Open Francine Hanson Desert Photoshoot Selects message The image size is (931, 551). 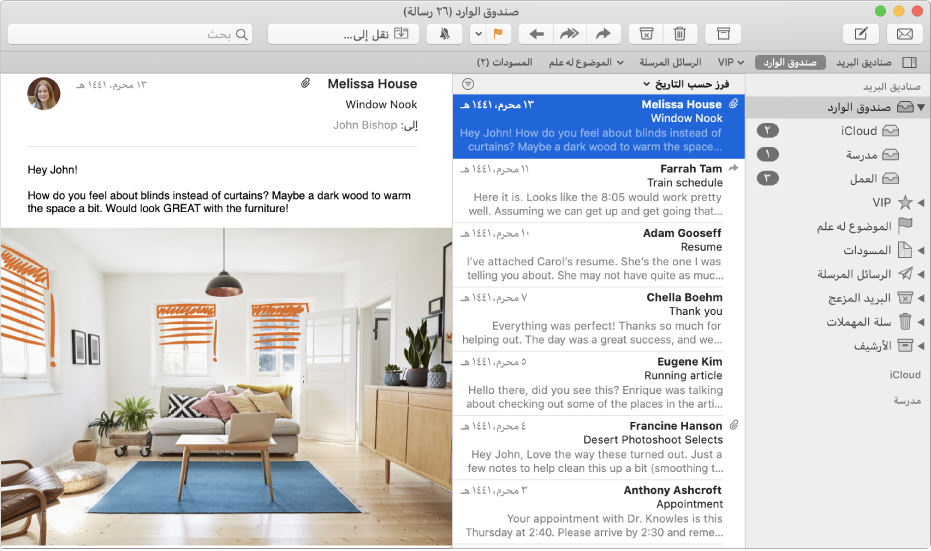click(x=598, y=447)
